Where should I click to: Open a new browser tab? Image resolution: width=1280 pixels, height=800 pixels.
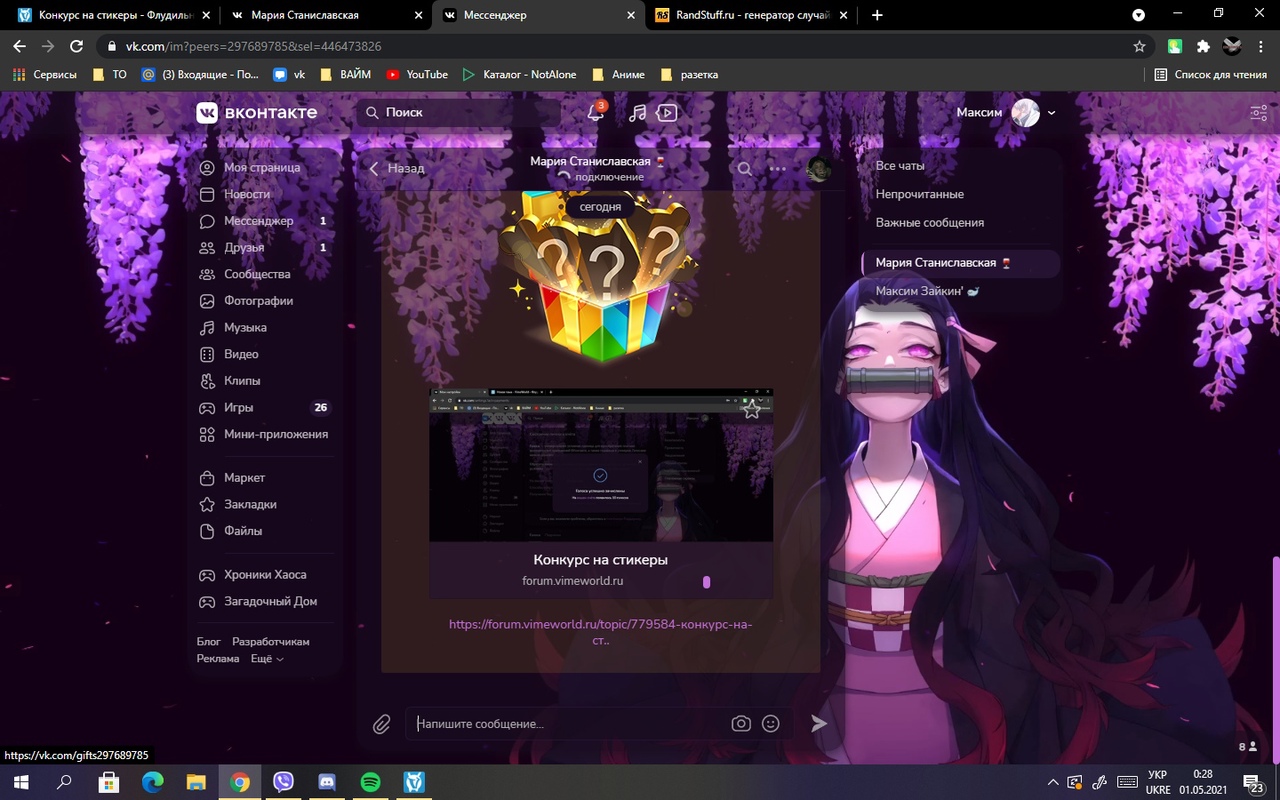coord(877,15)
